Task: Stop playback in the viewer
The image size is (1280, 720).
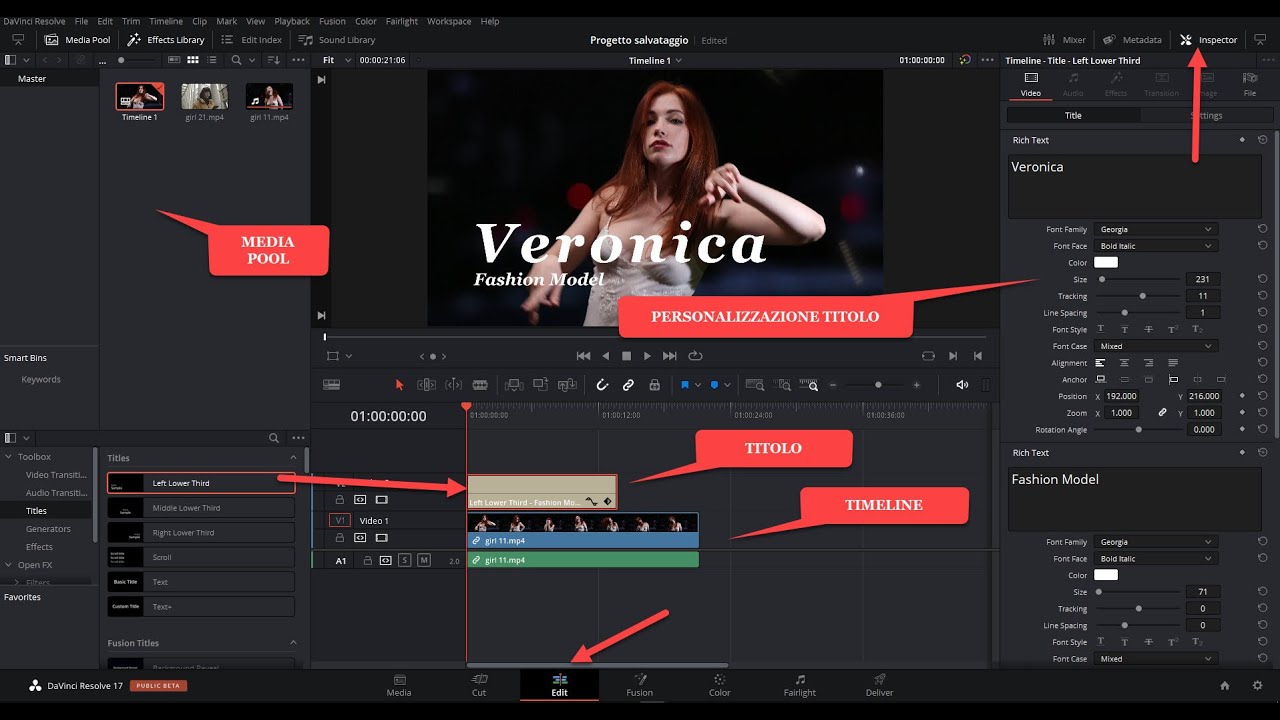Action: pyautogui.click(x=627, y=356)
